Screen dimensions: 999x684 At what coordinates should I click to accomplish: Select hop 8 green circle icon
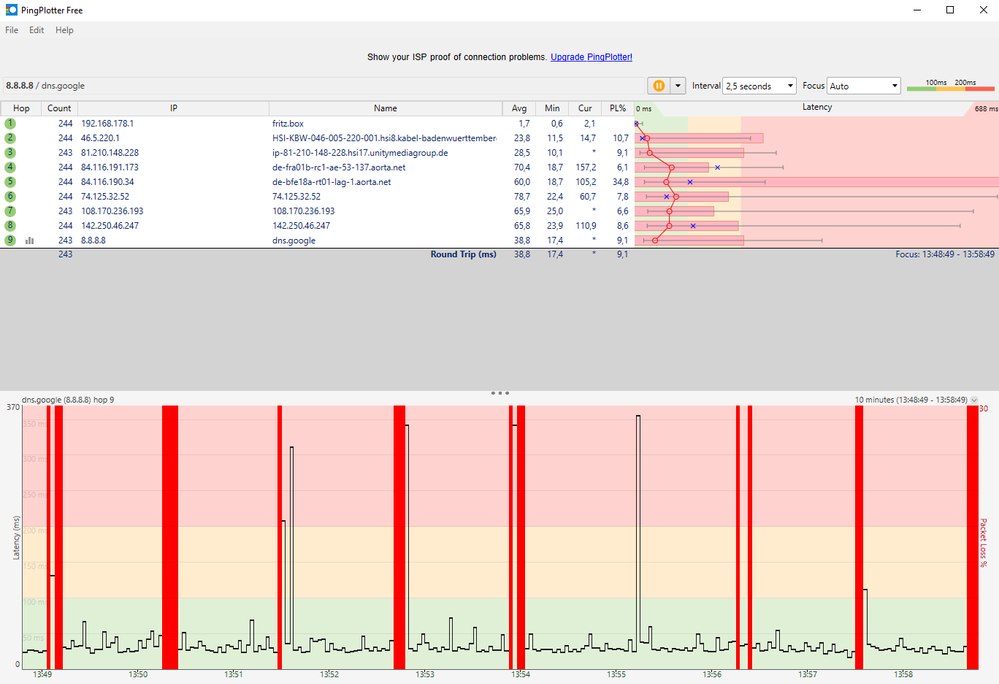(10, 226)
